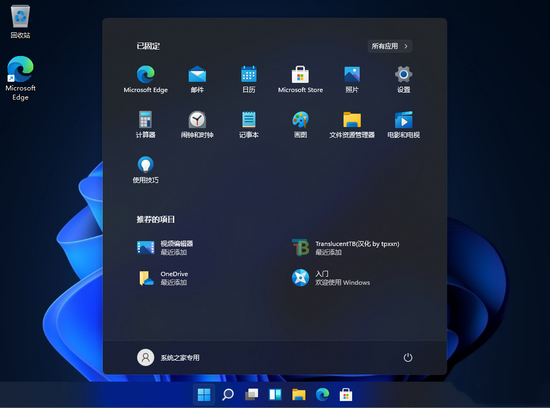Open recommended Video Editor (视频编辑器)
The height and width of the screenshot is (408, 550).
click(x=165, y=247)
